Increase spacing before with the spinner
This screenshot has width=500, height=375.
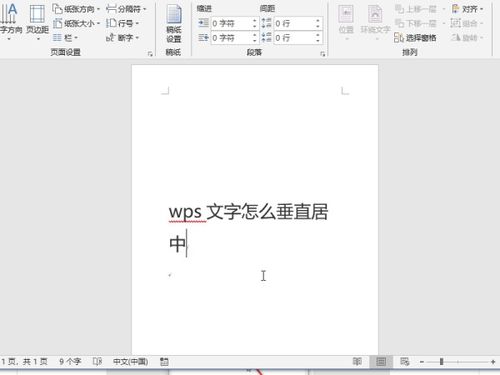[x=318, y=21]
